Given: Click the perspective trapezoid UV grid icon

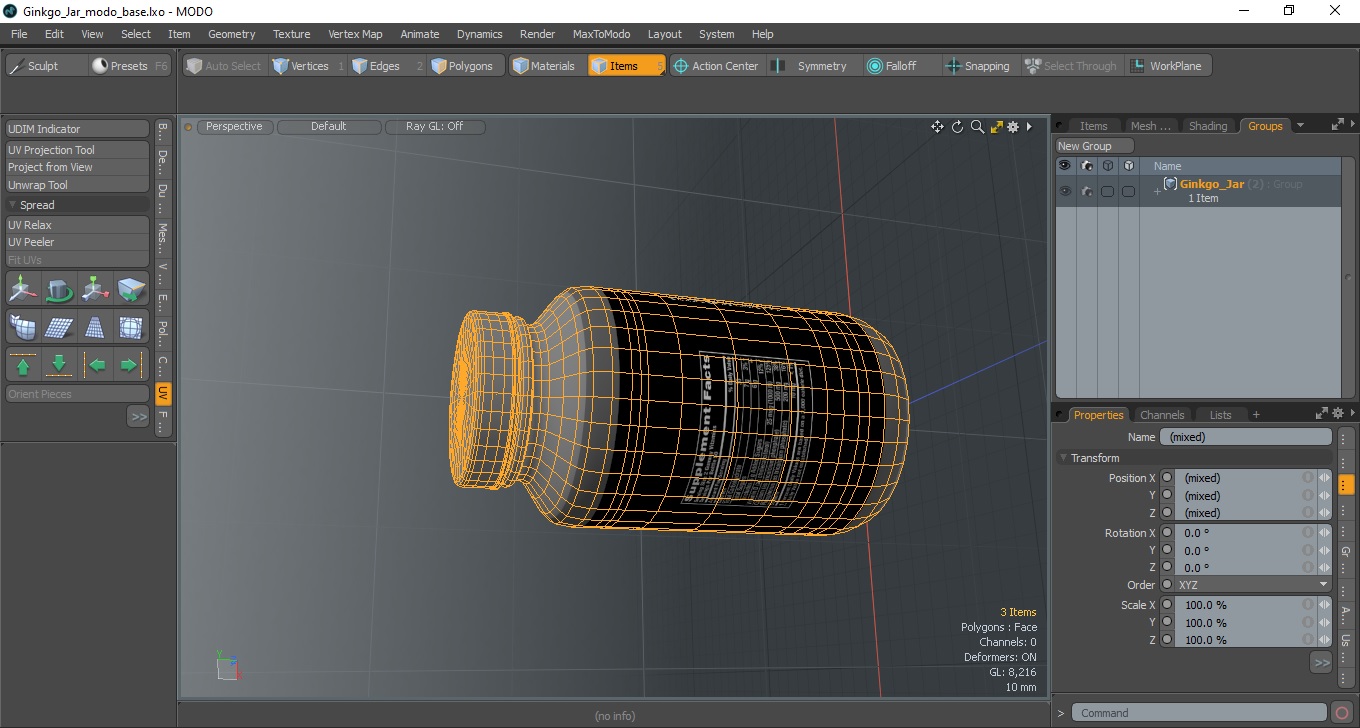Looking at the screenshot, I should pyautogui.click(x=95, y=327).
